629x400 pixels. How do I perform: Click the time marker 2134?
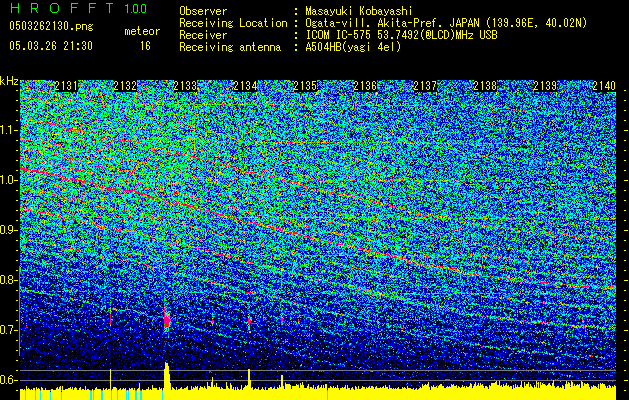pyautogui.click(x=246, y=86)
